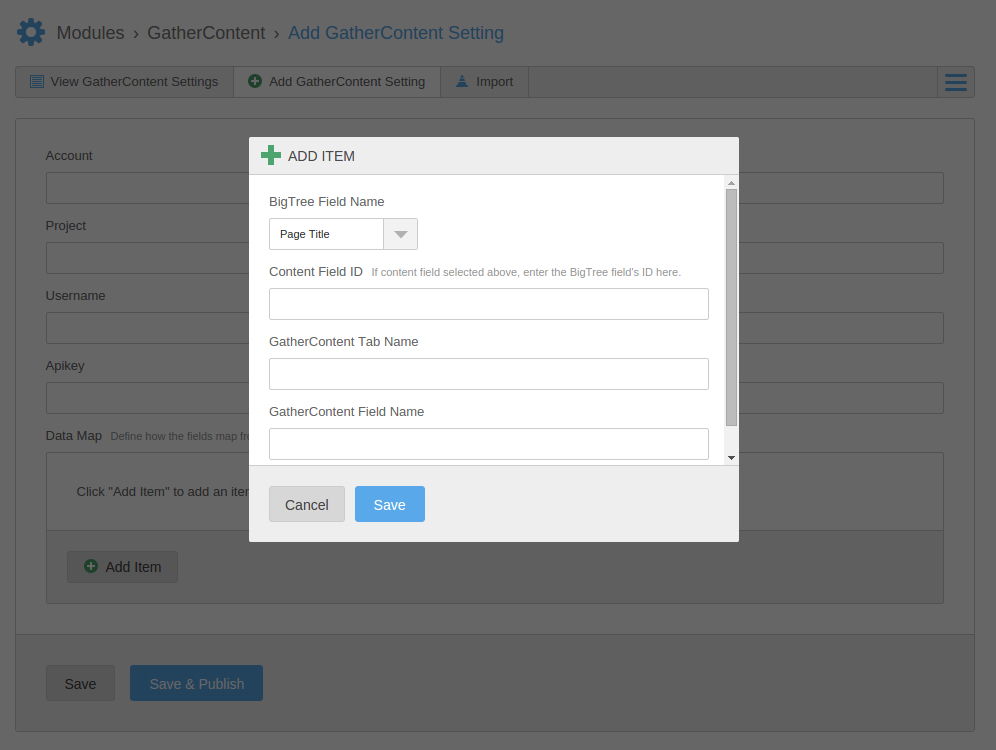Click the Add GatherContent Setting plus icon

click(x=255, y=81)
